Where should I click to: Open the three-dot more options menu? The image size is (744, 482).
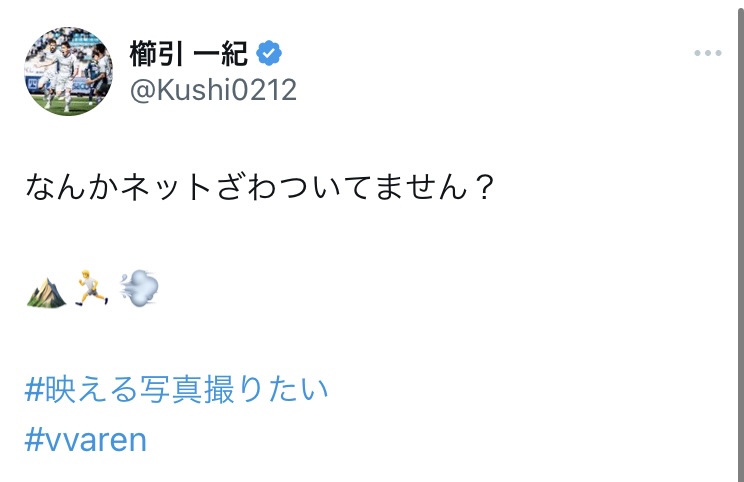pyautogui.click(x=707, y=53)
